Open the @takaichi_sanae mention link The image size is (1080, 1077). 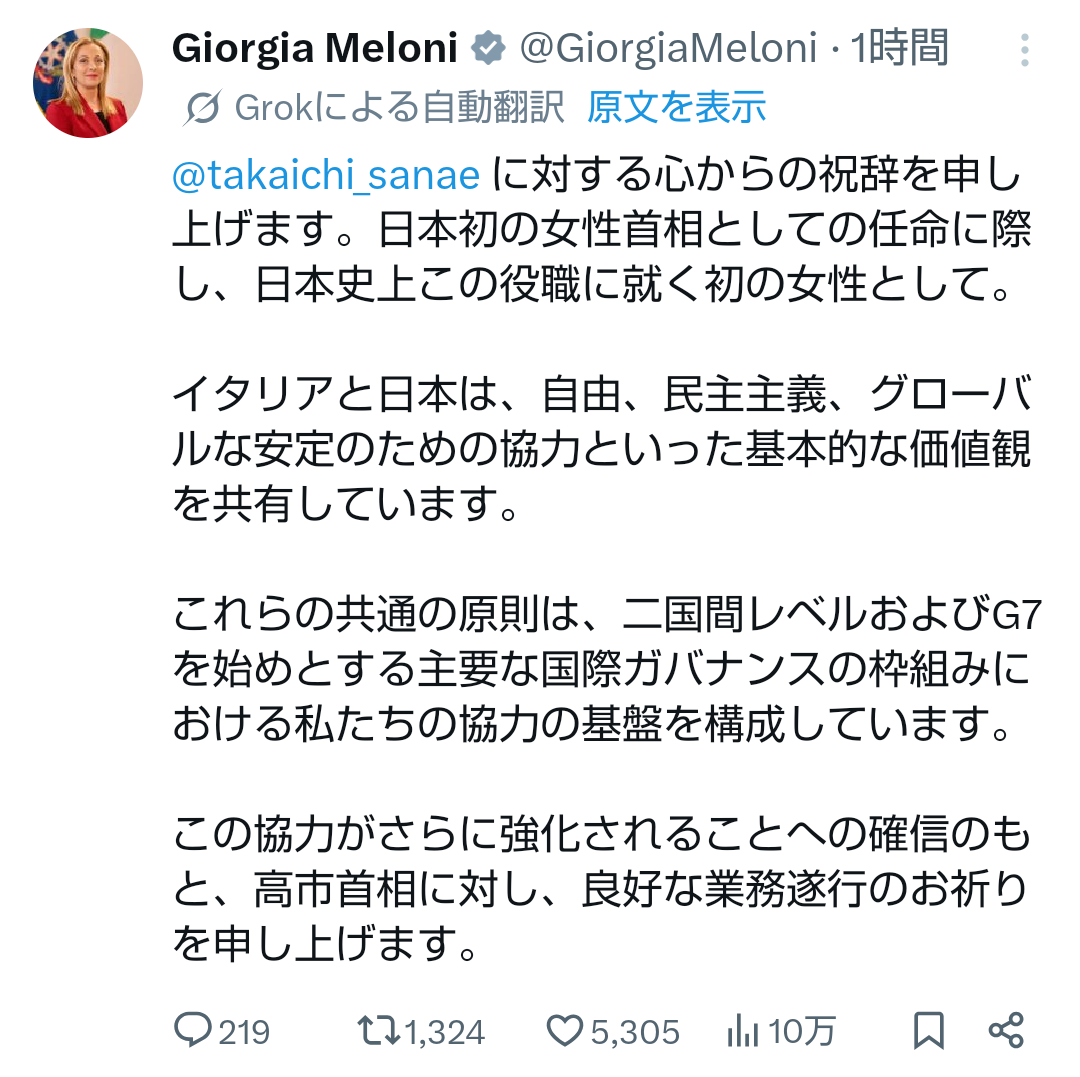click(x=327, y=175)
